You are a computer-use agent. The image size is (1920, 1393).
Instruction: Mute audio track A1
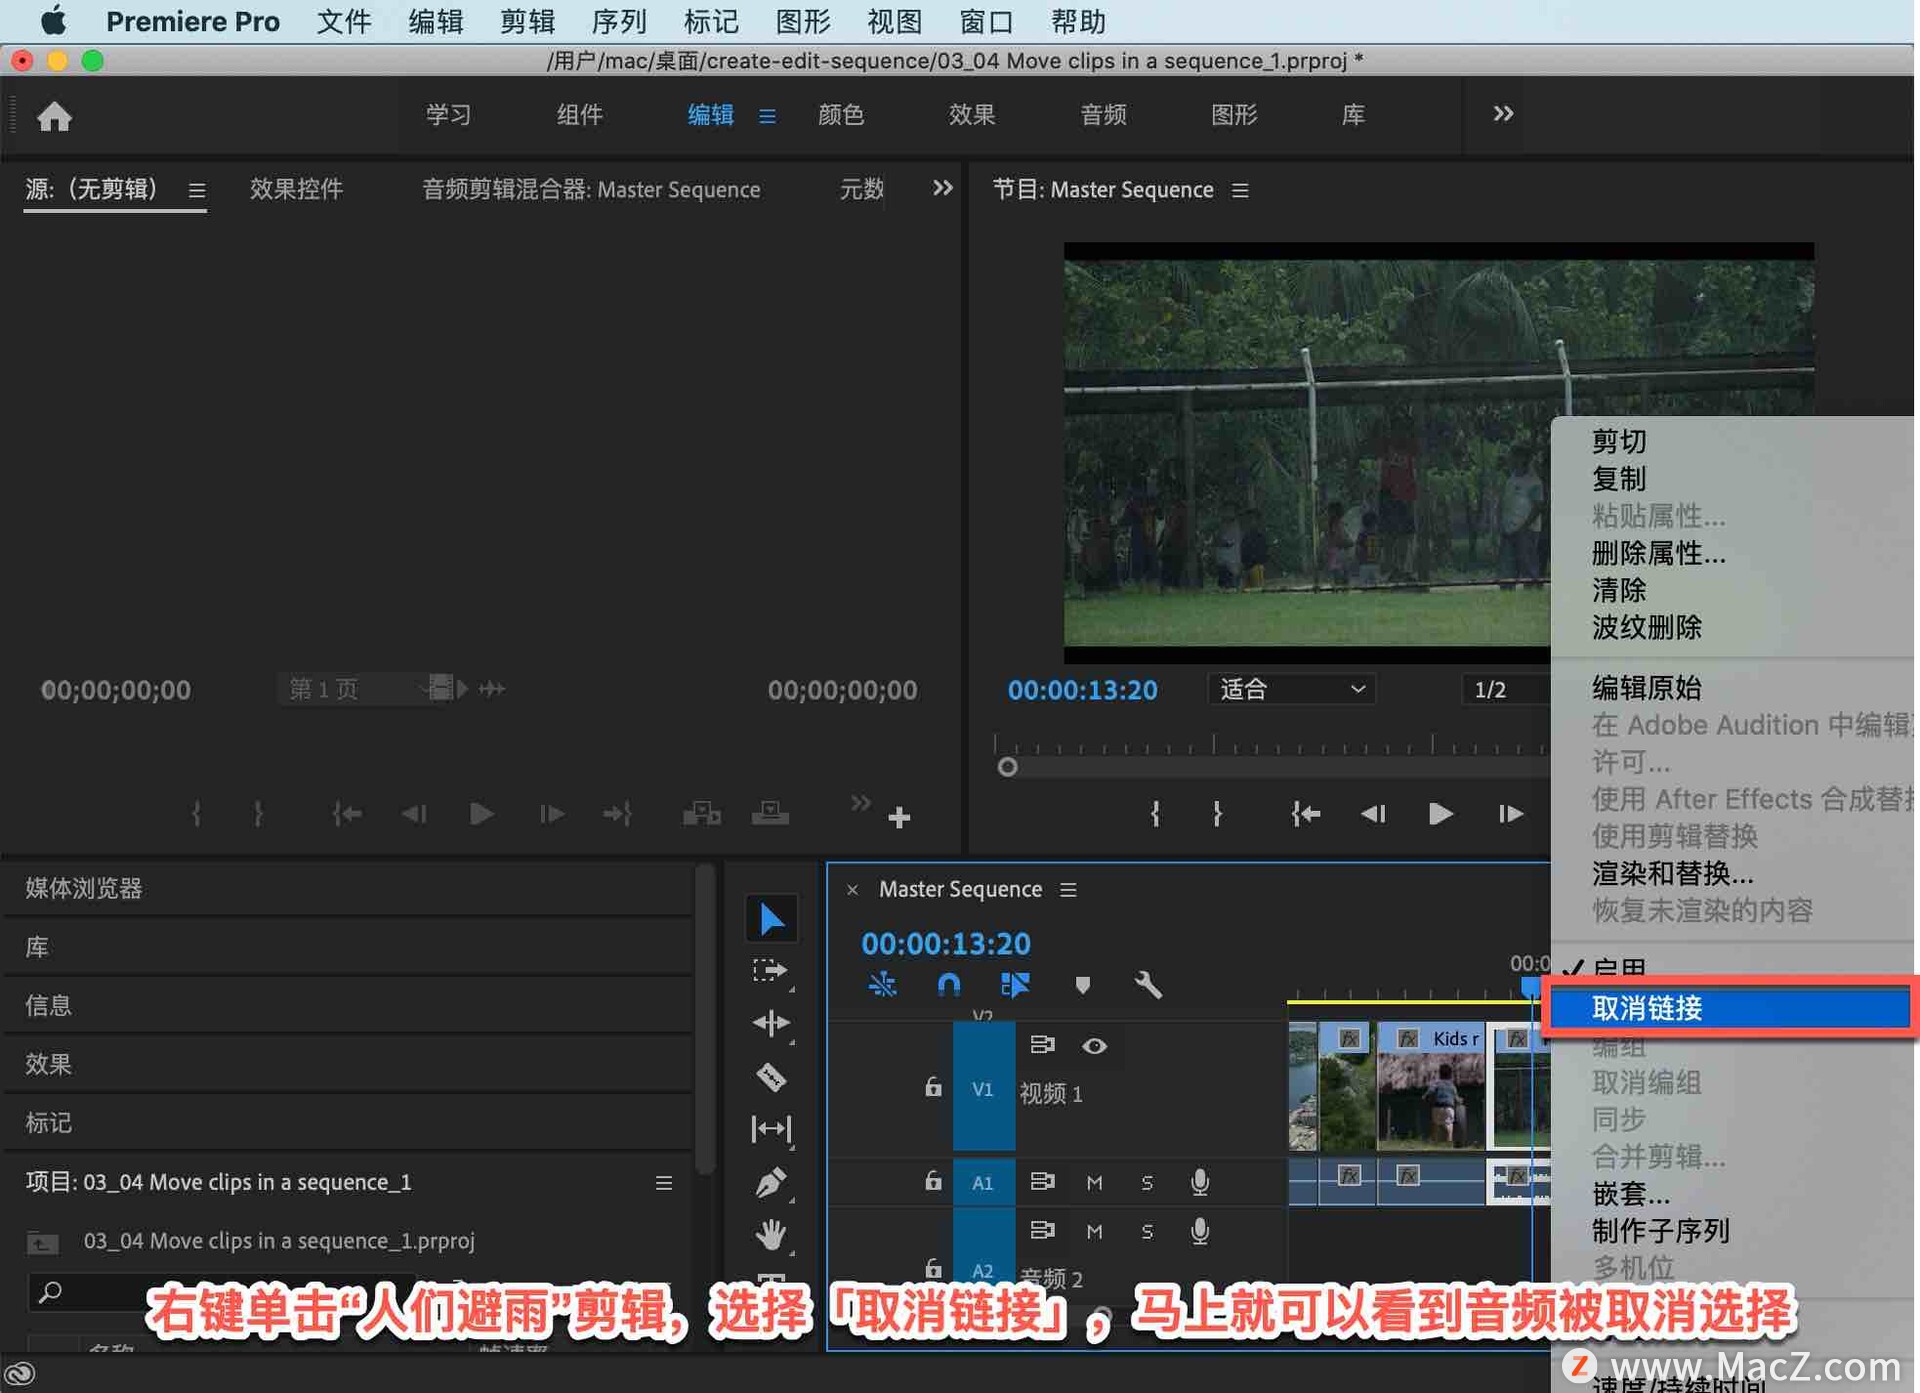click(x=1094, y=1183)
